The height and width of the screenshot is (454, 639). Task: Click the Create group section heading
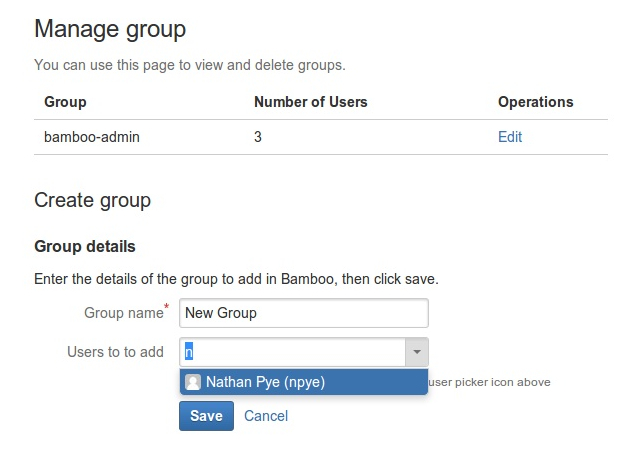click(92, 200)
